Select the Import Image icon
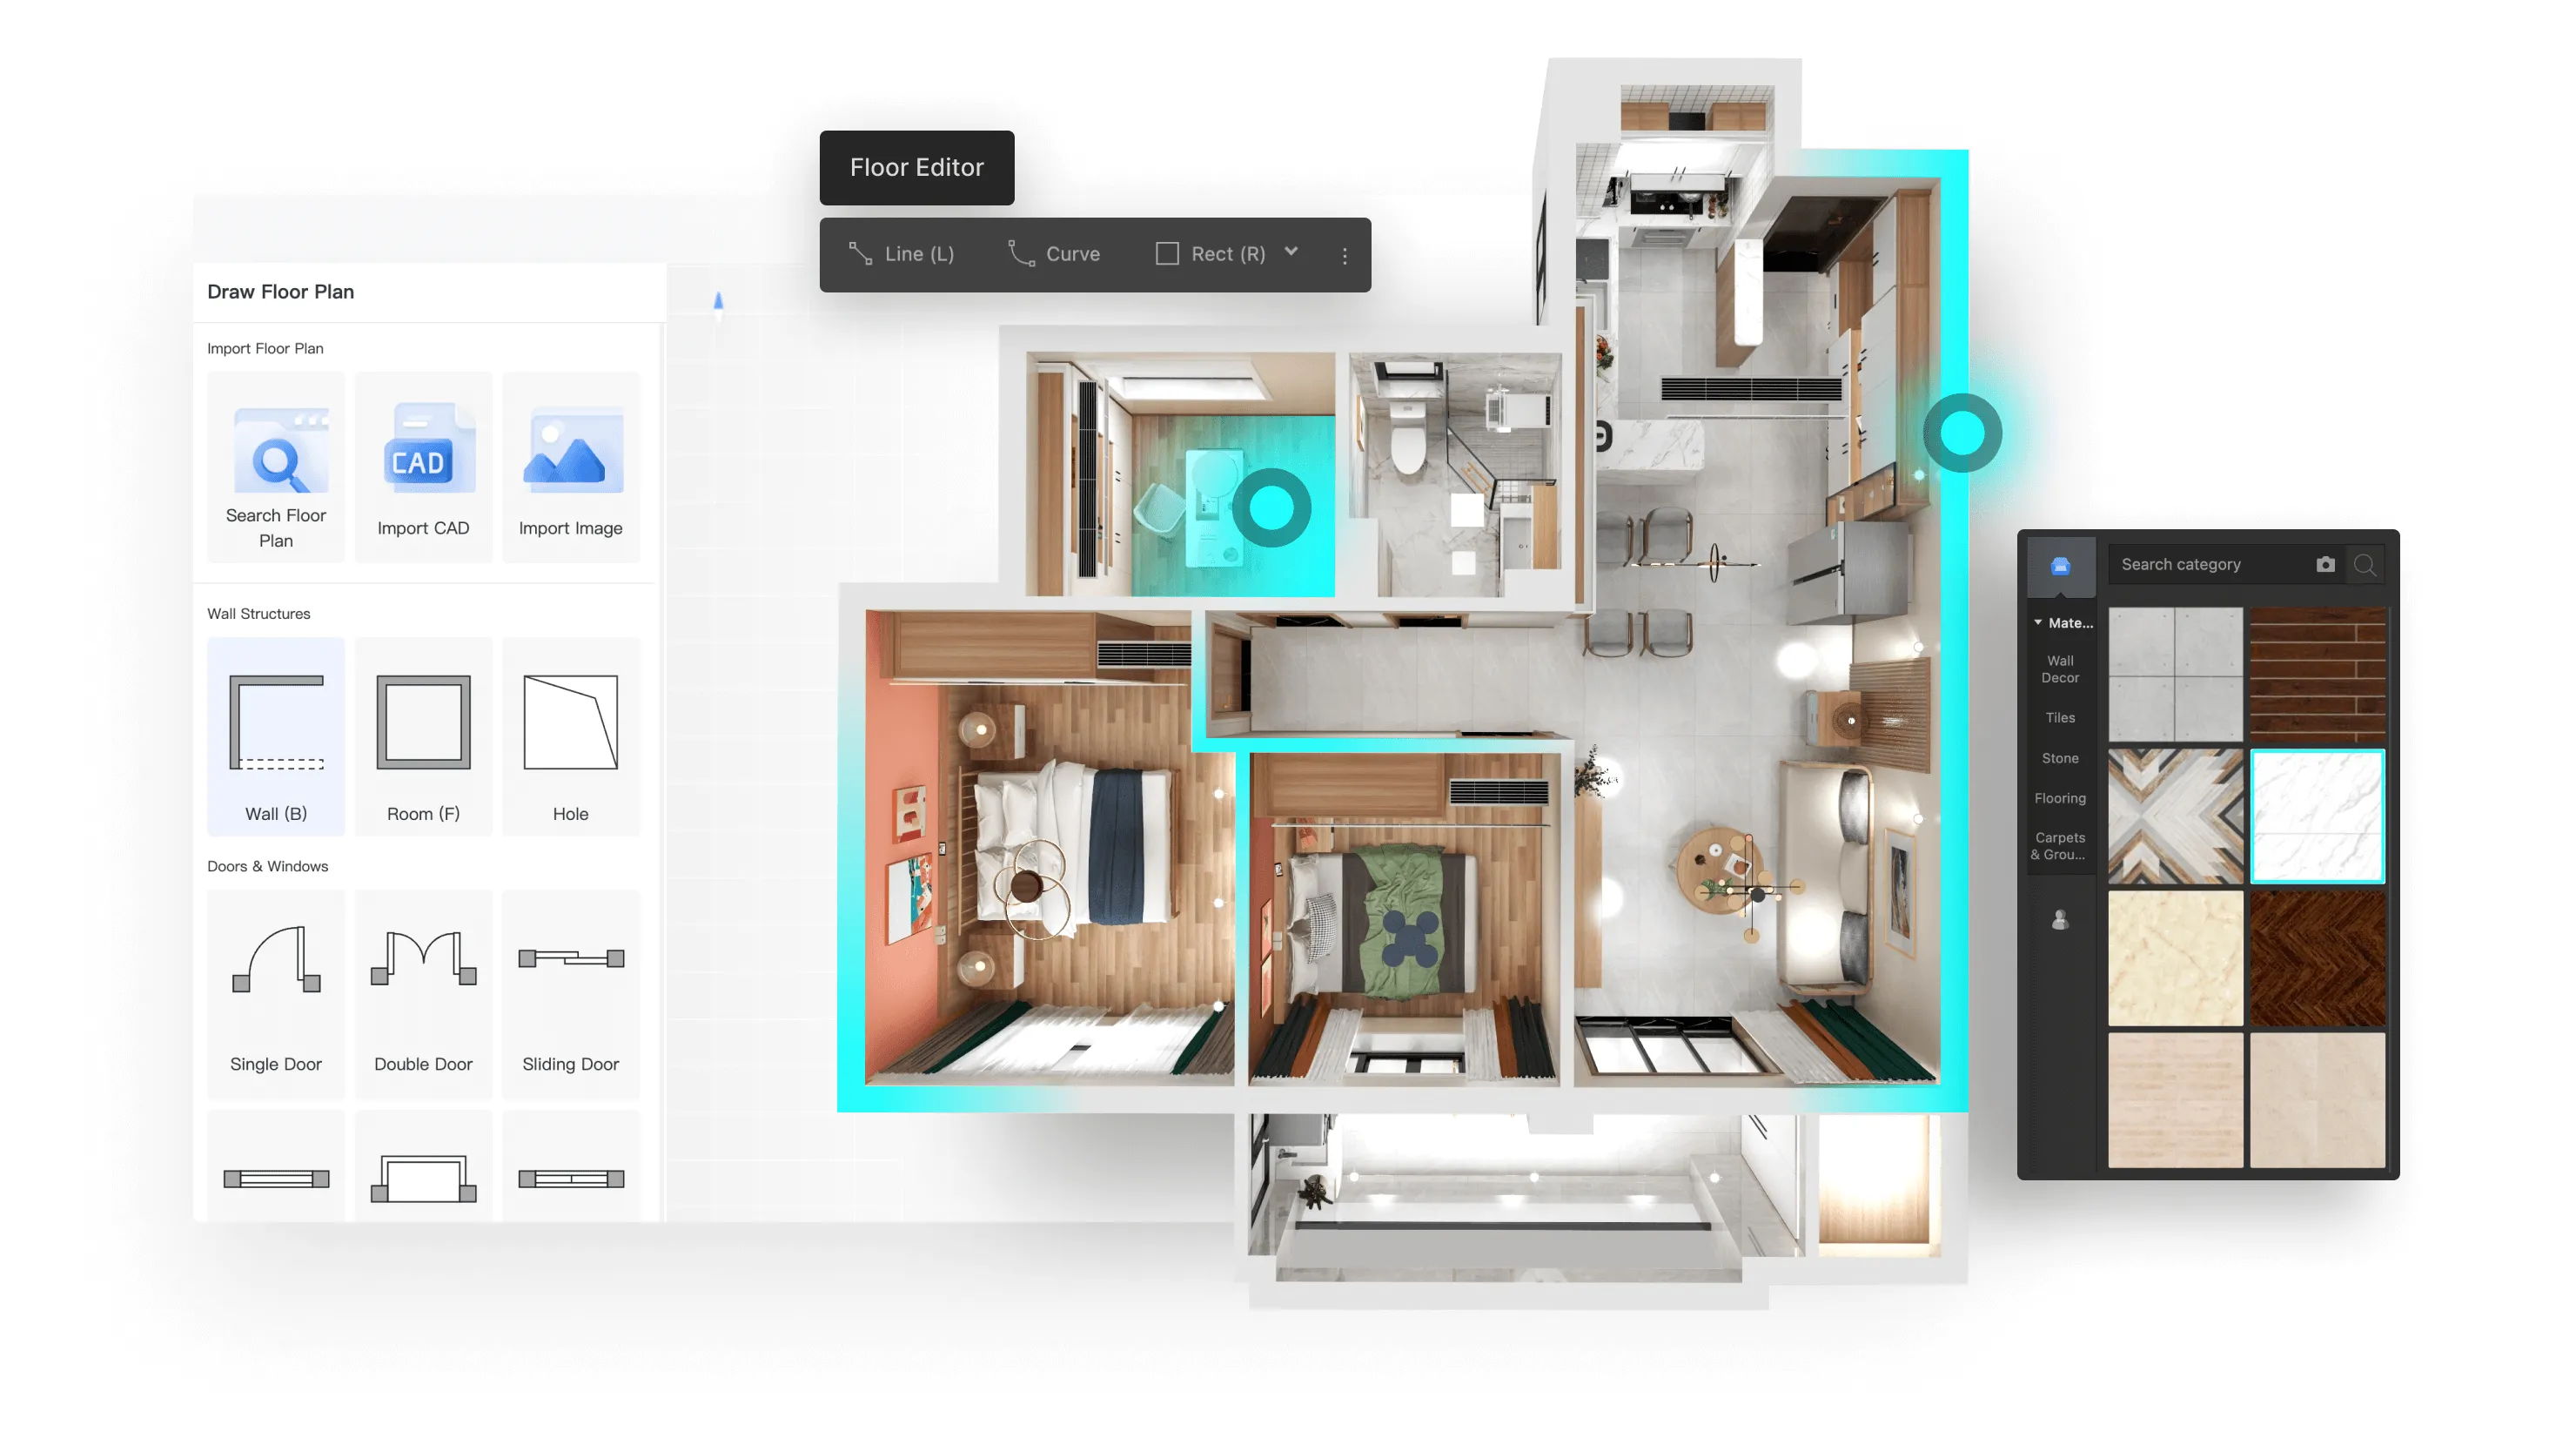2576x1431 pixels. coord(571,449)
